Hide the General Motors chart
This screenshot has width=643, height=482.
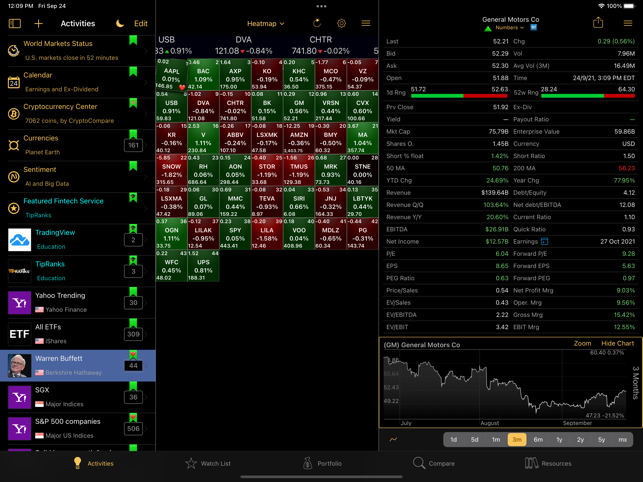617,343
